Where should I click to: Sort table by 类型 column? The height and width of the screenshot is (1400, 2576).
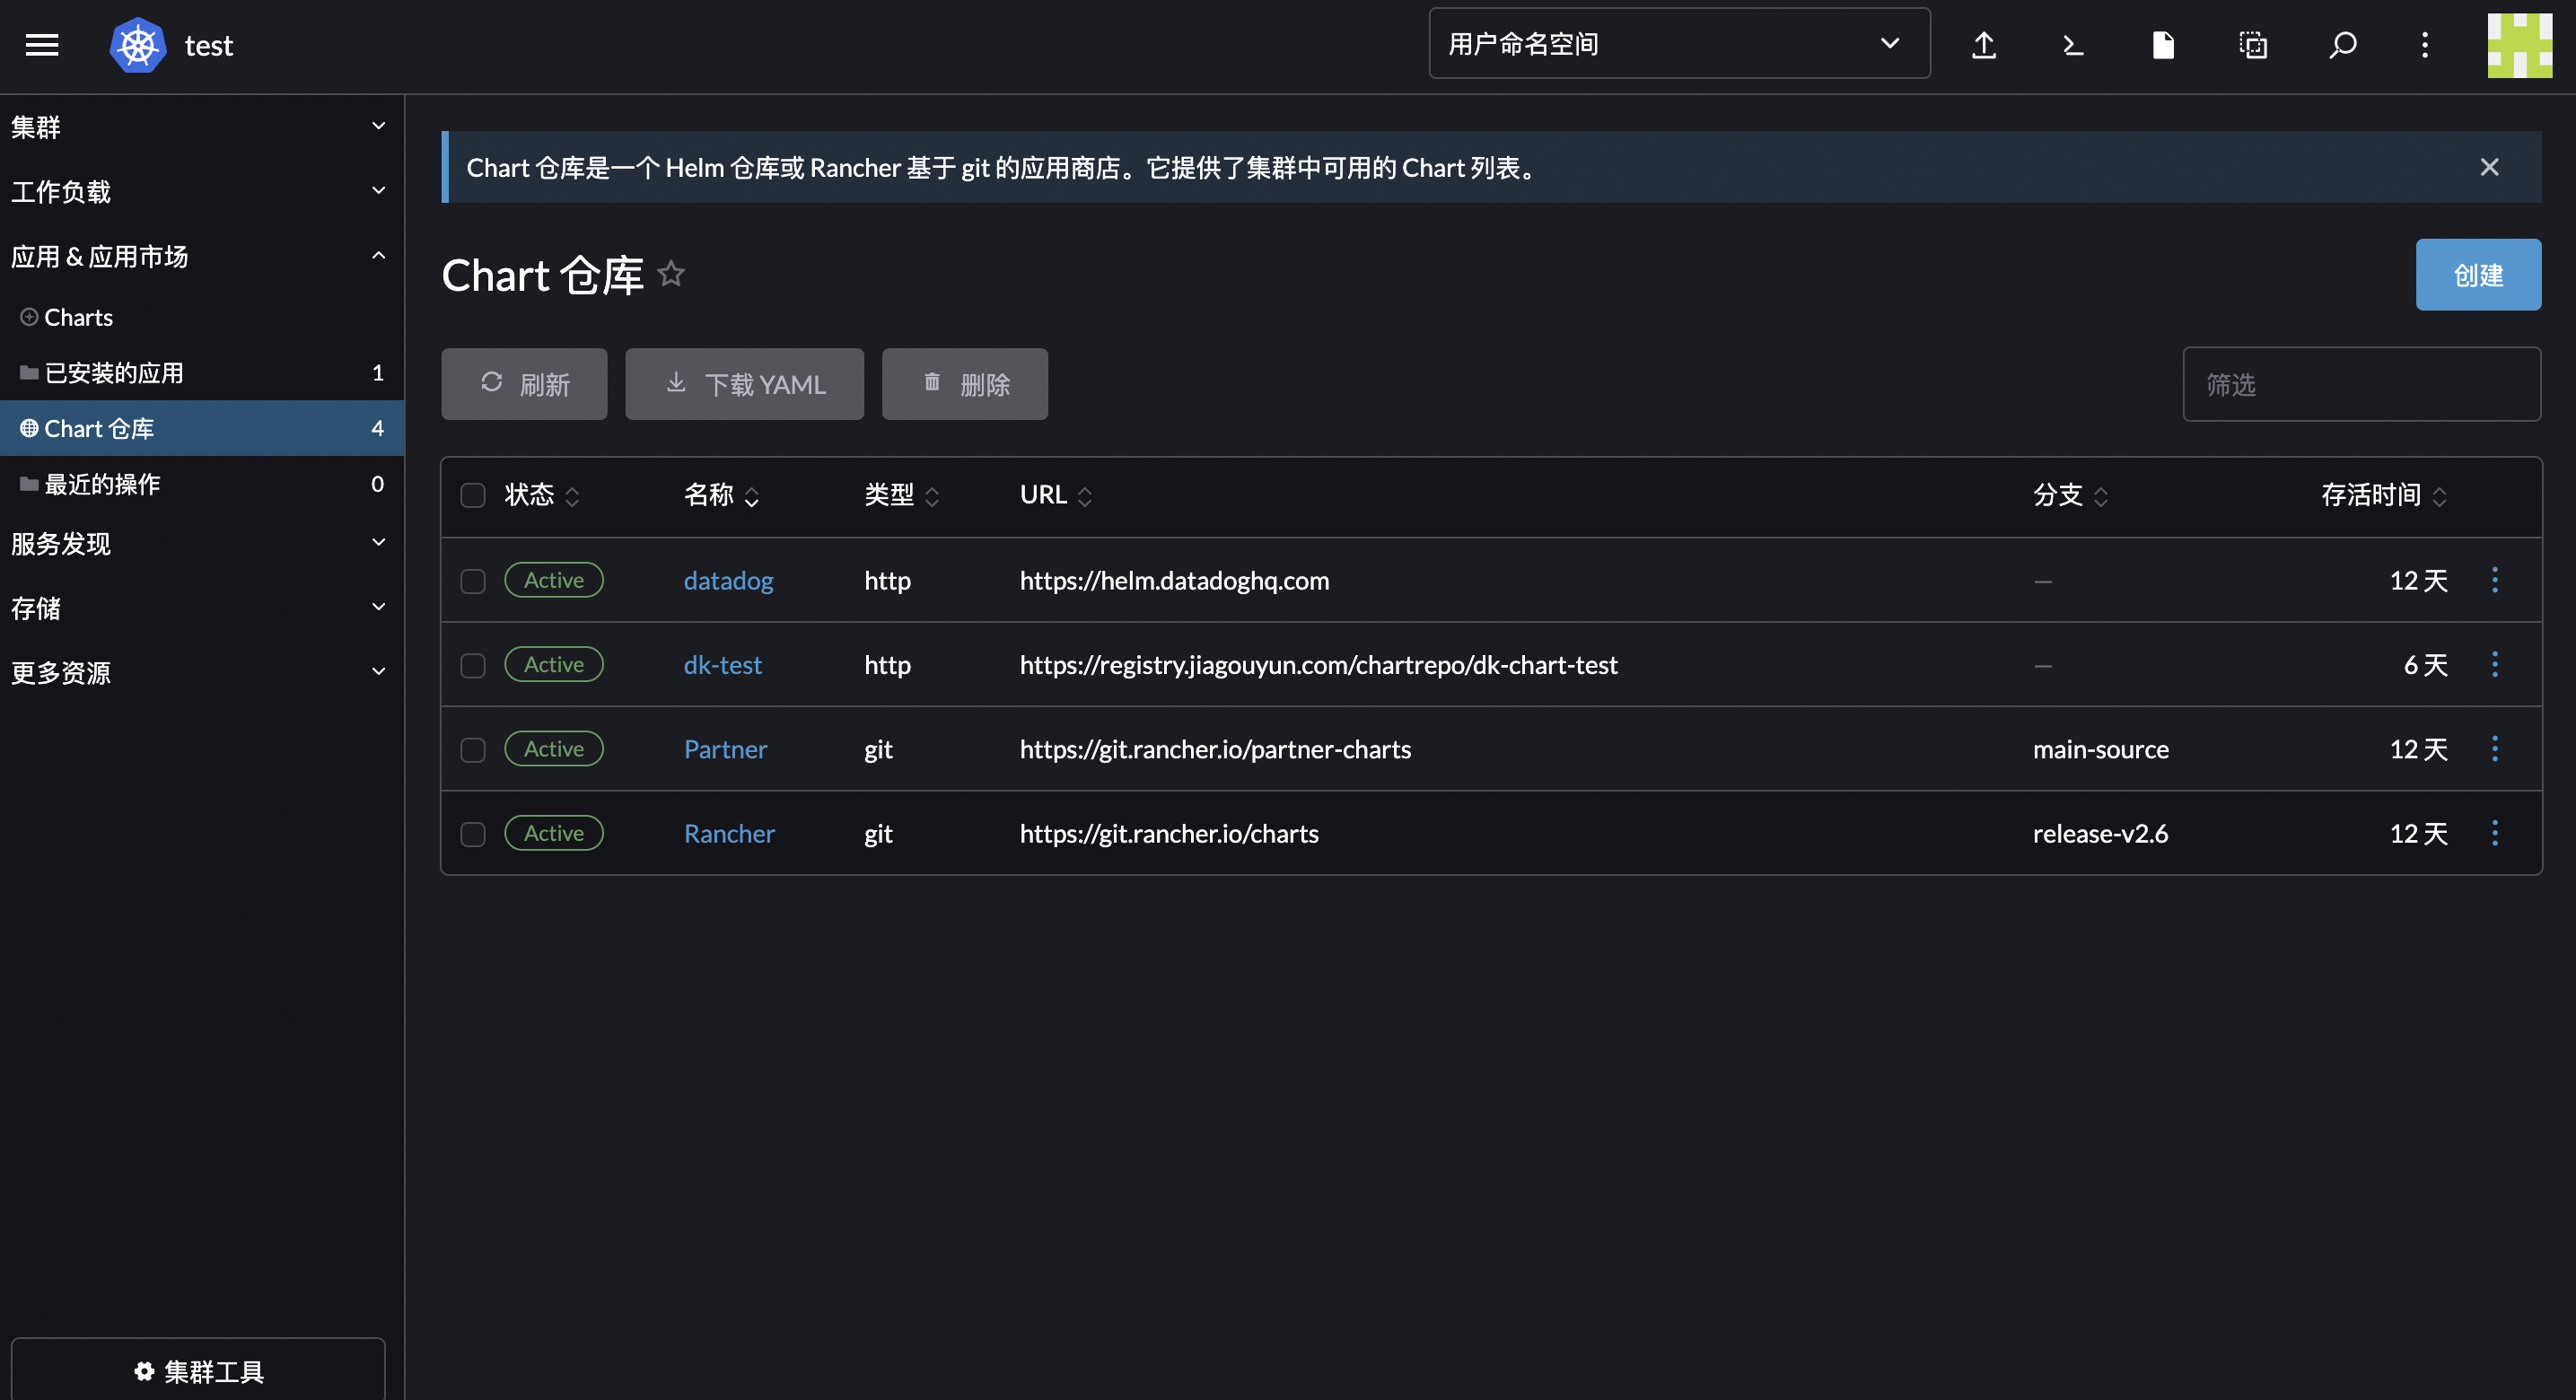pyautogui.click(x=902, y=495)
